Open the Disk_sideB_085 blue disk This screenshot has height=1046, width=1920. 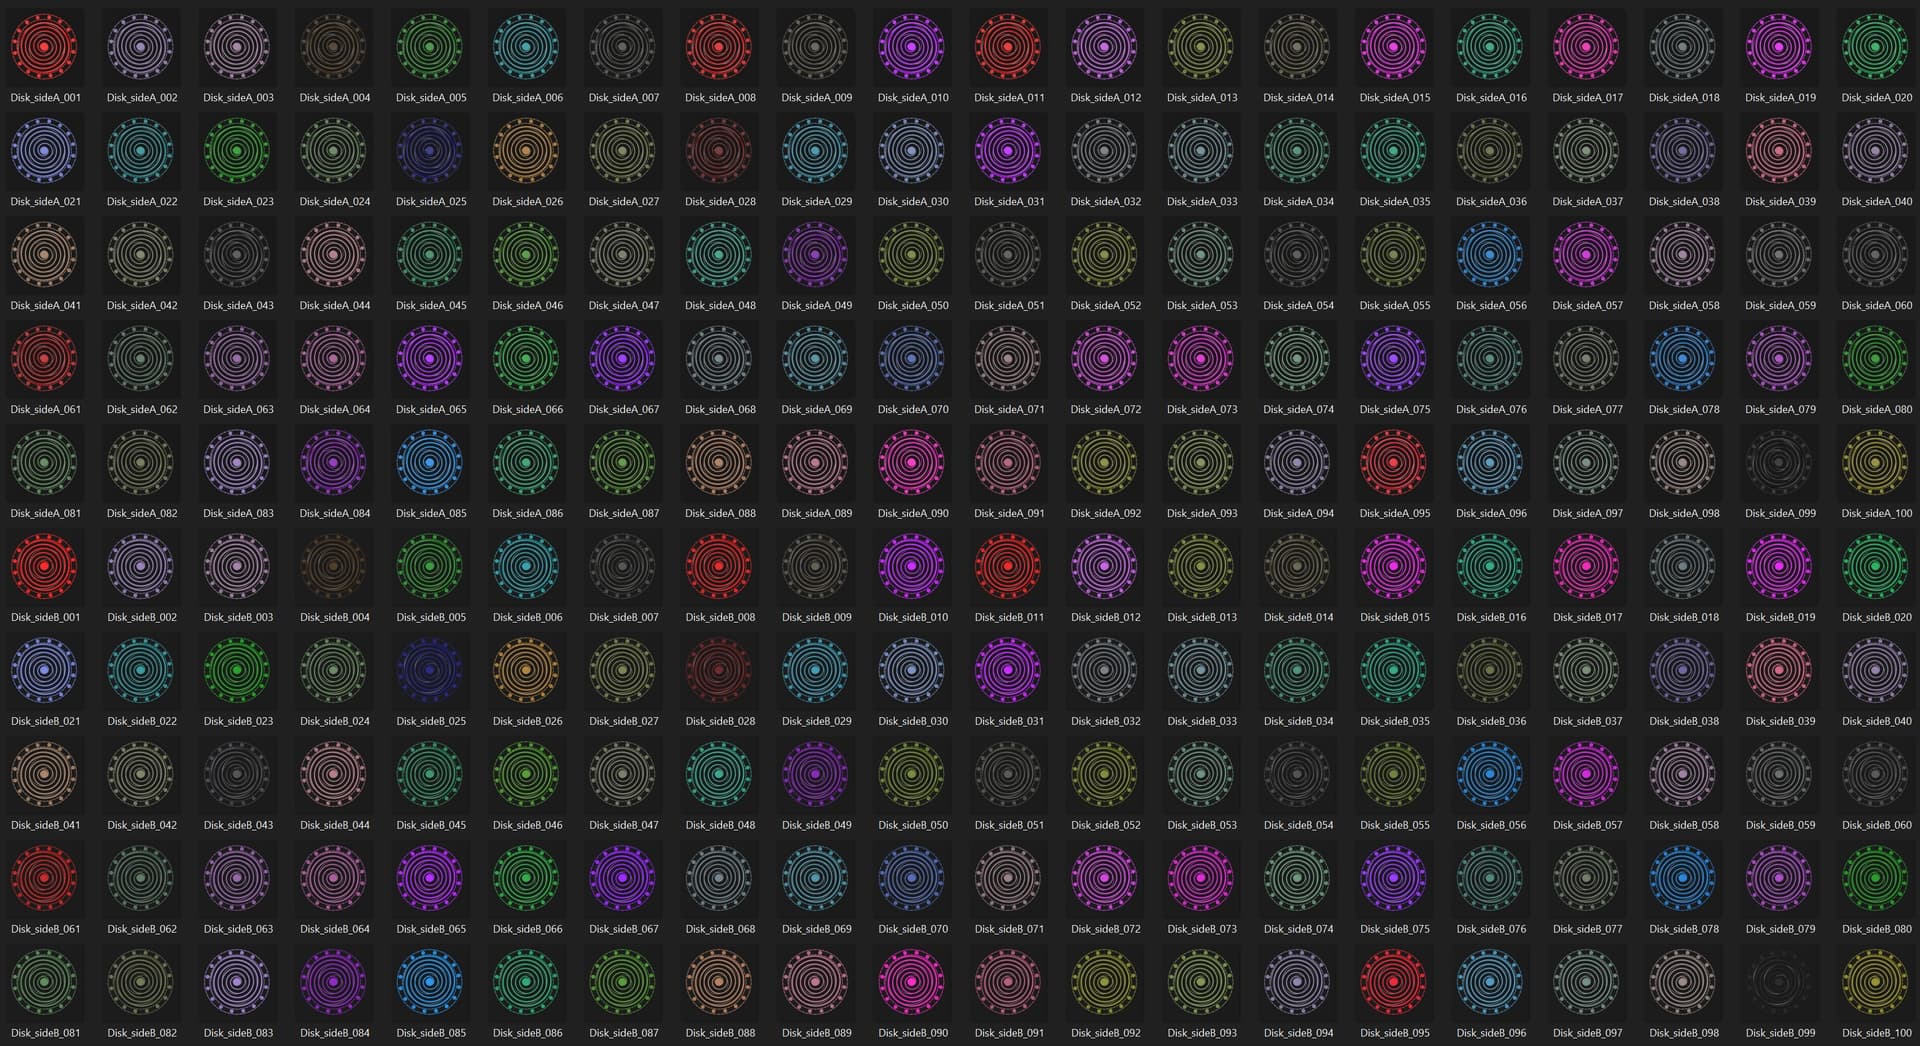point(429,983)
